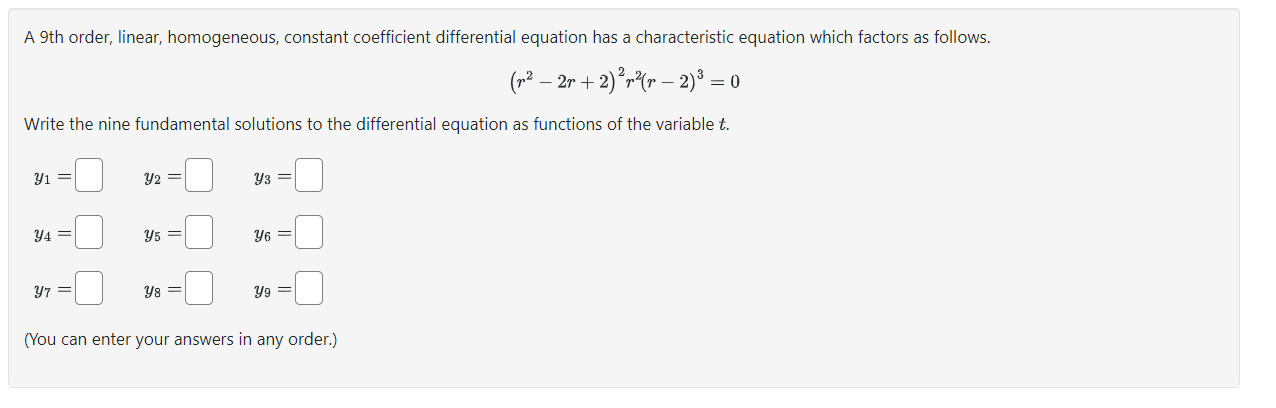This screenshot has width=1276, height=408.
Task: Click the characteristic equation formula
Action: [x=624, y=80]
